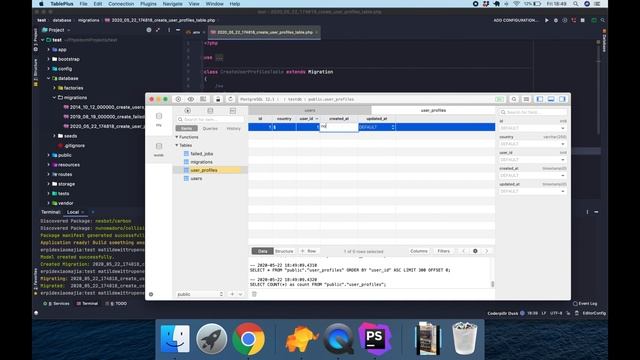Open the Terminal tool button in PhpStorm bottom bar
The width and height of the screenshot is (640, 360).
87,304
